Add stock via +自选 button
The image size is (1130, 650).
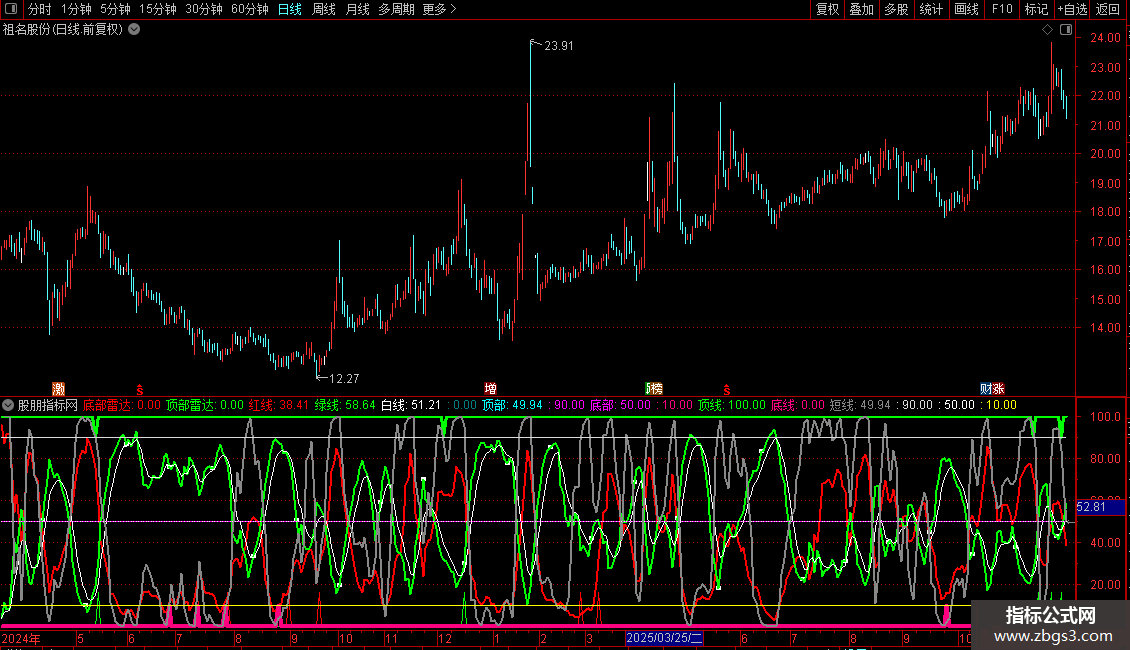1072,9
